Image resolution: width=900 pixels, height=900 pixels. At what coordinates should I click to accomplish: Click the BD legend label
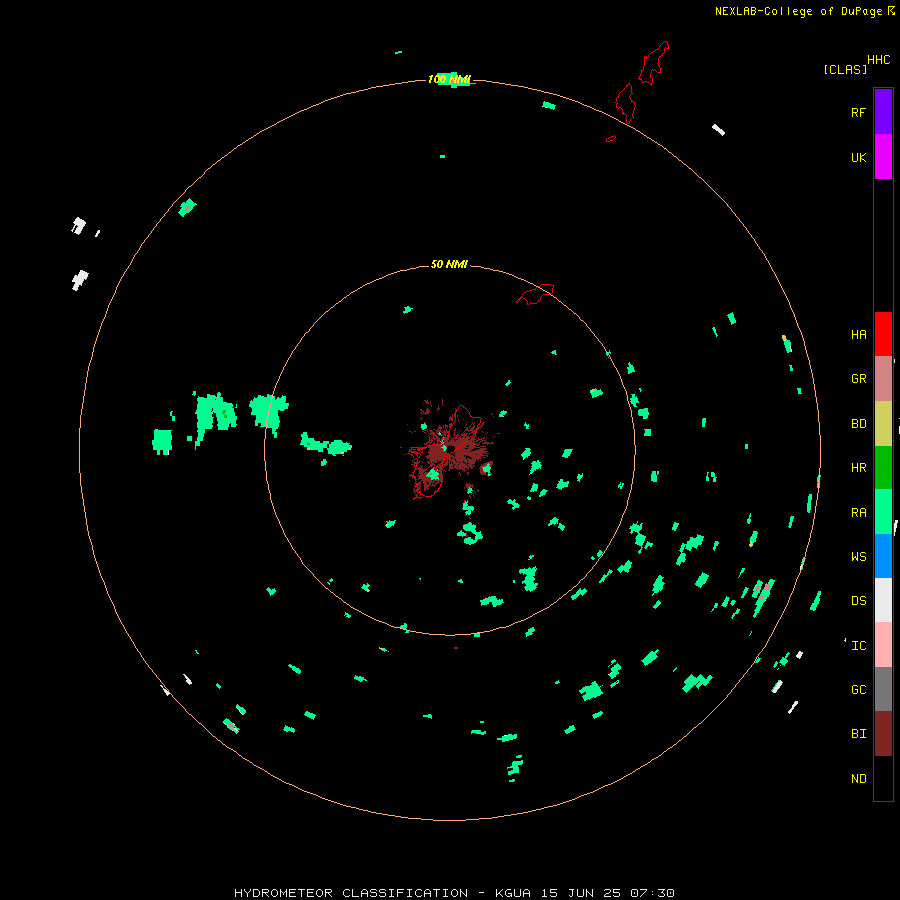tap(858, 423)
